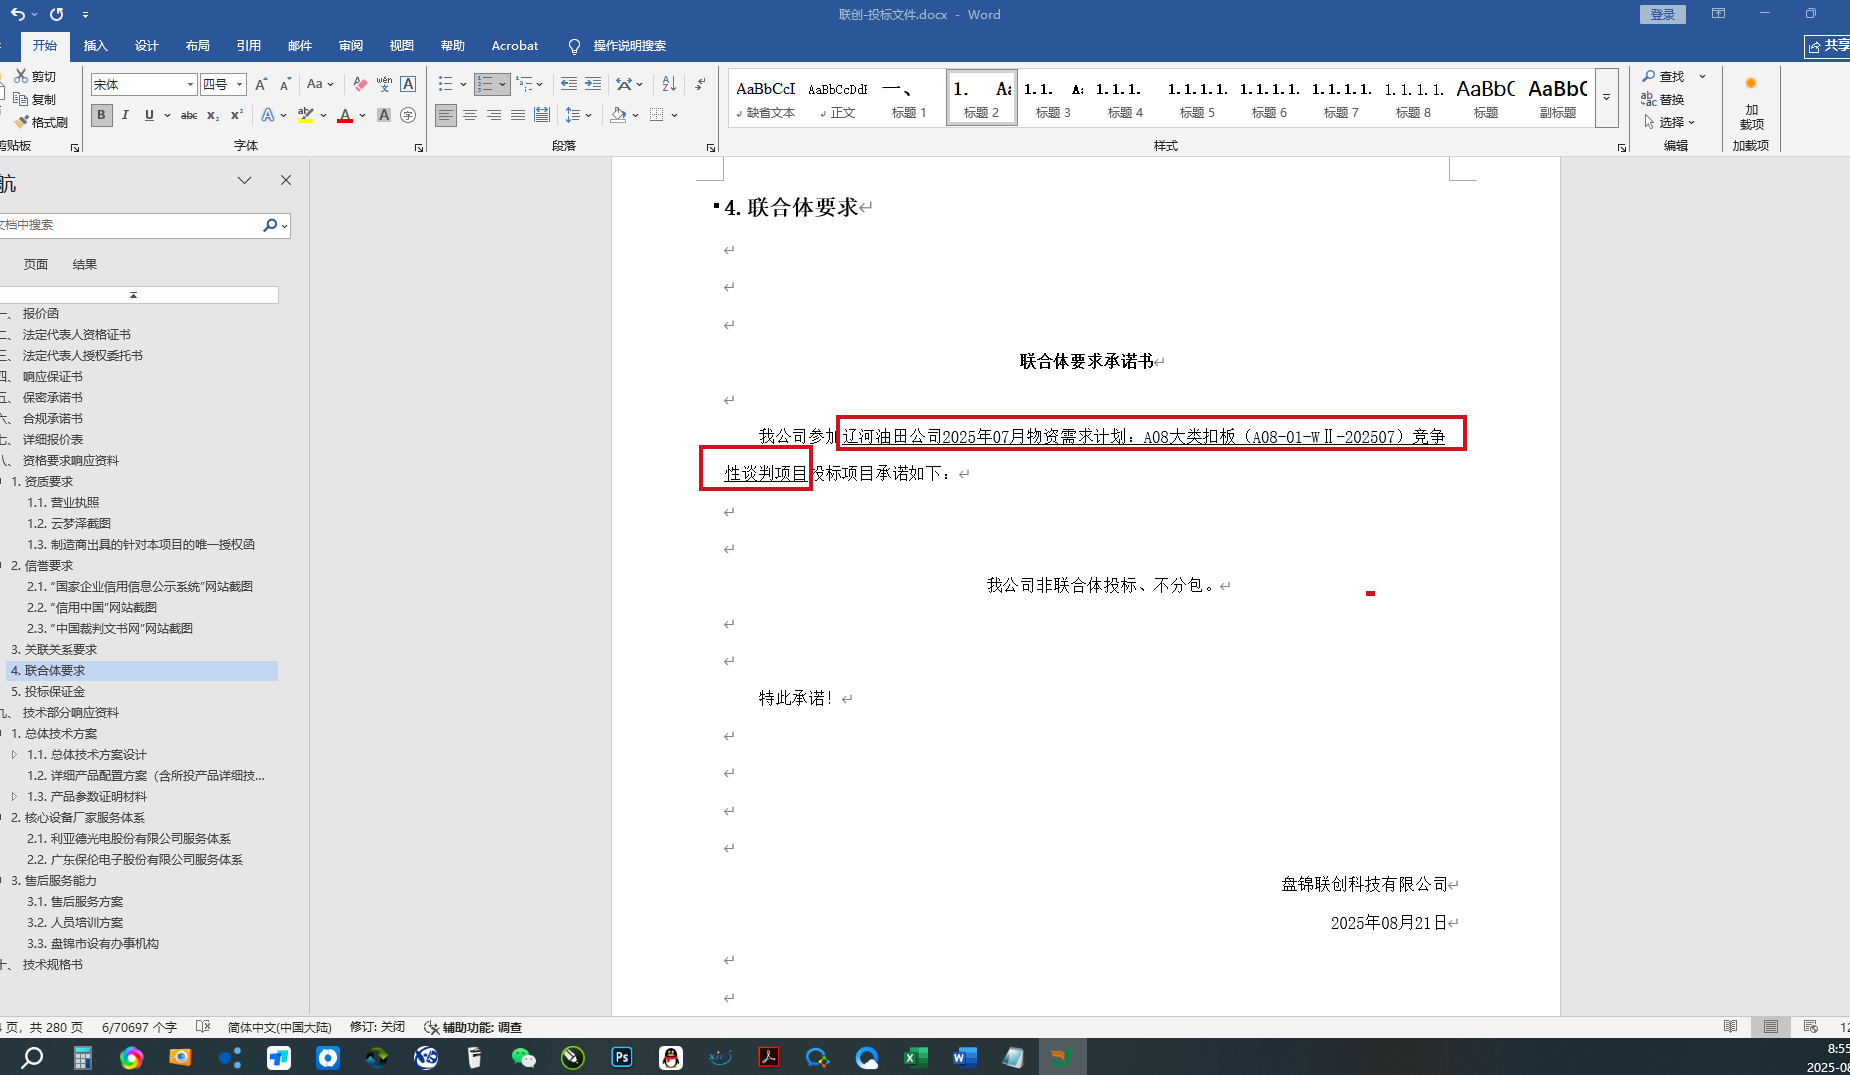Sort paragraphs with the A-Z sort icon
This screenshot has width=1850, height=1075.
(x=669, y=84)
